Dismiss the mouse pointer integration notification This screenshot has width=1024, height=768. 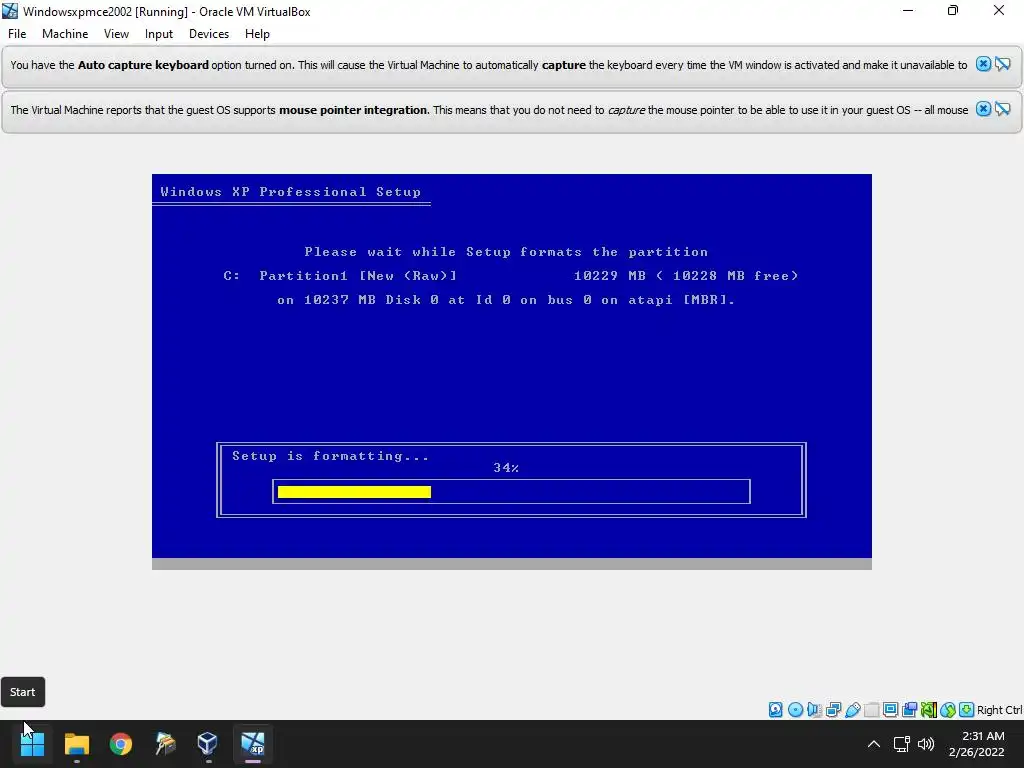coord(983,109)
